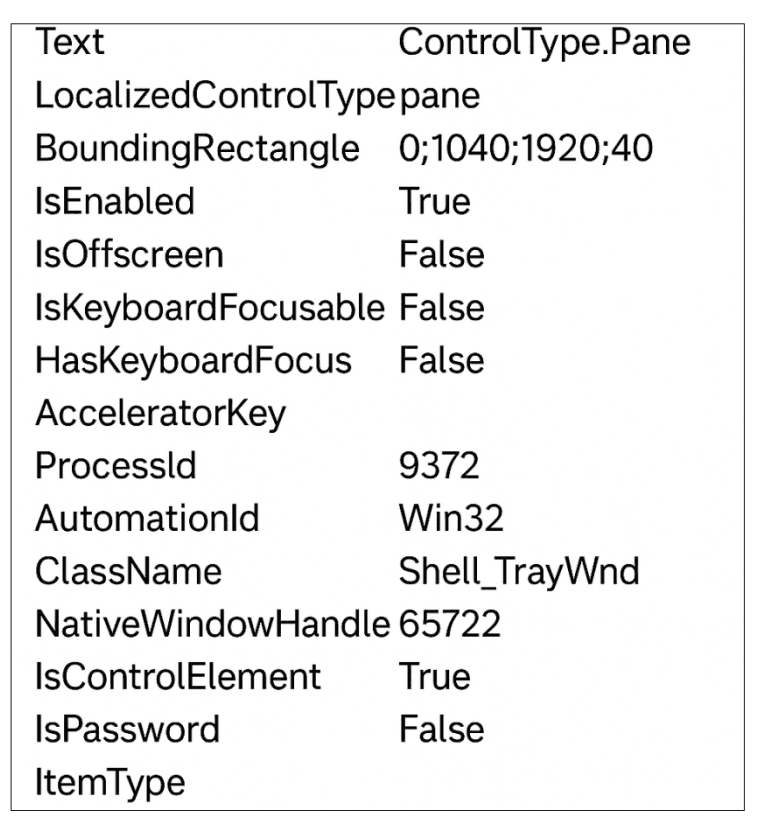Select the BoundingRectangle property row label
Screen dimensions: 760x818
tap(197, 150)
